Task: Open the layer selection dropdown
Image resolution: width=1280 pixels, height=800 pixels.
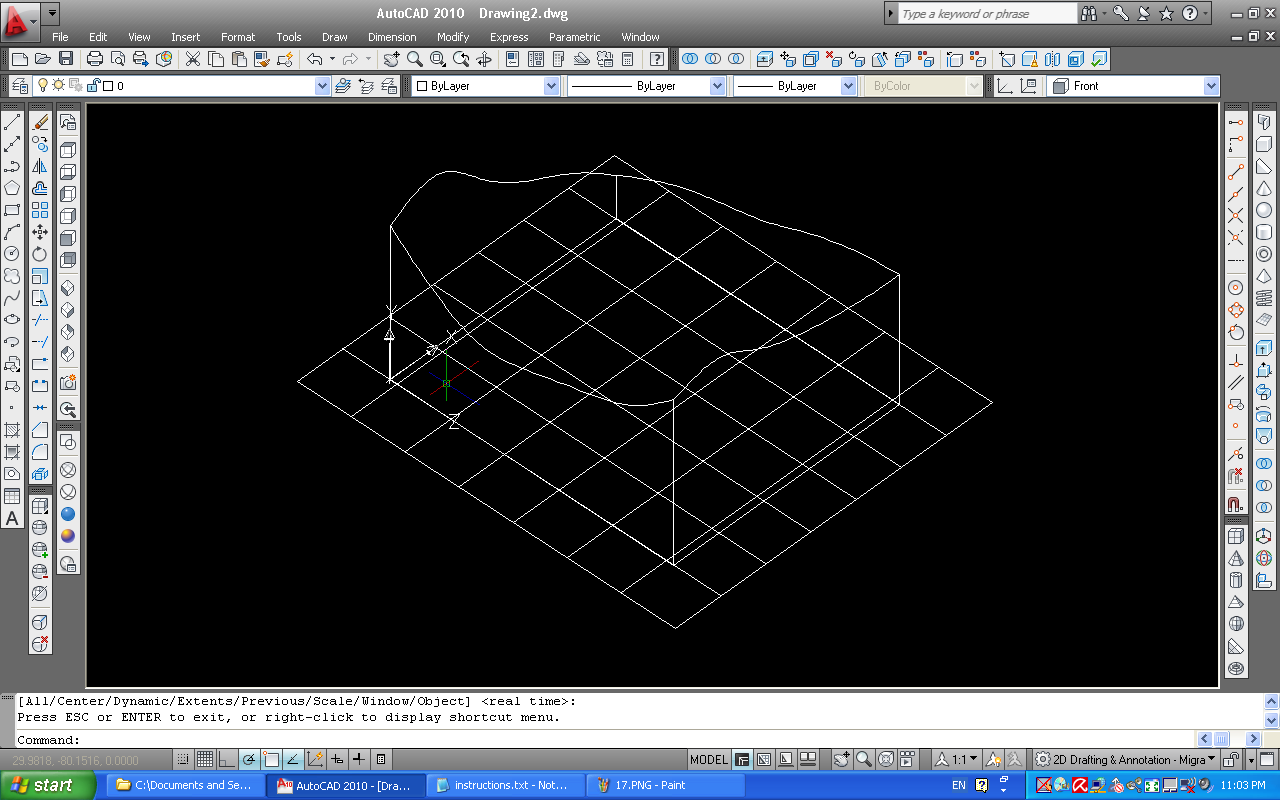Action: point(322,86)
